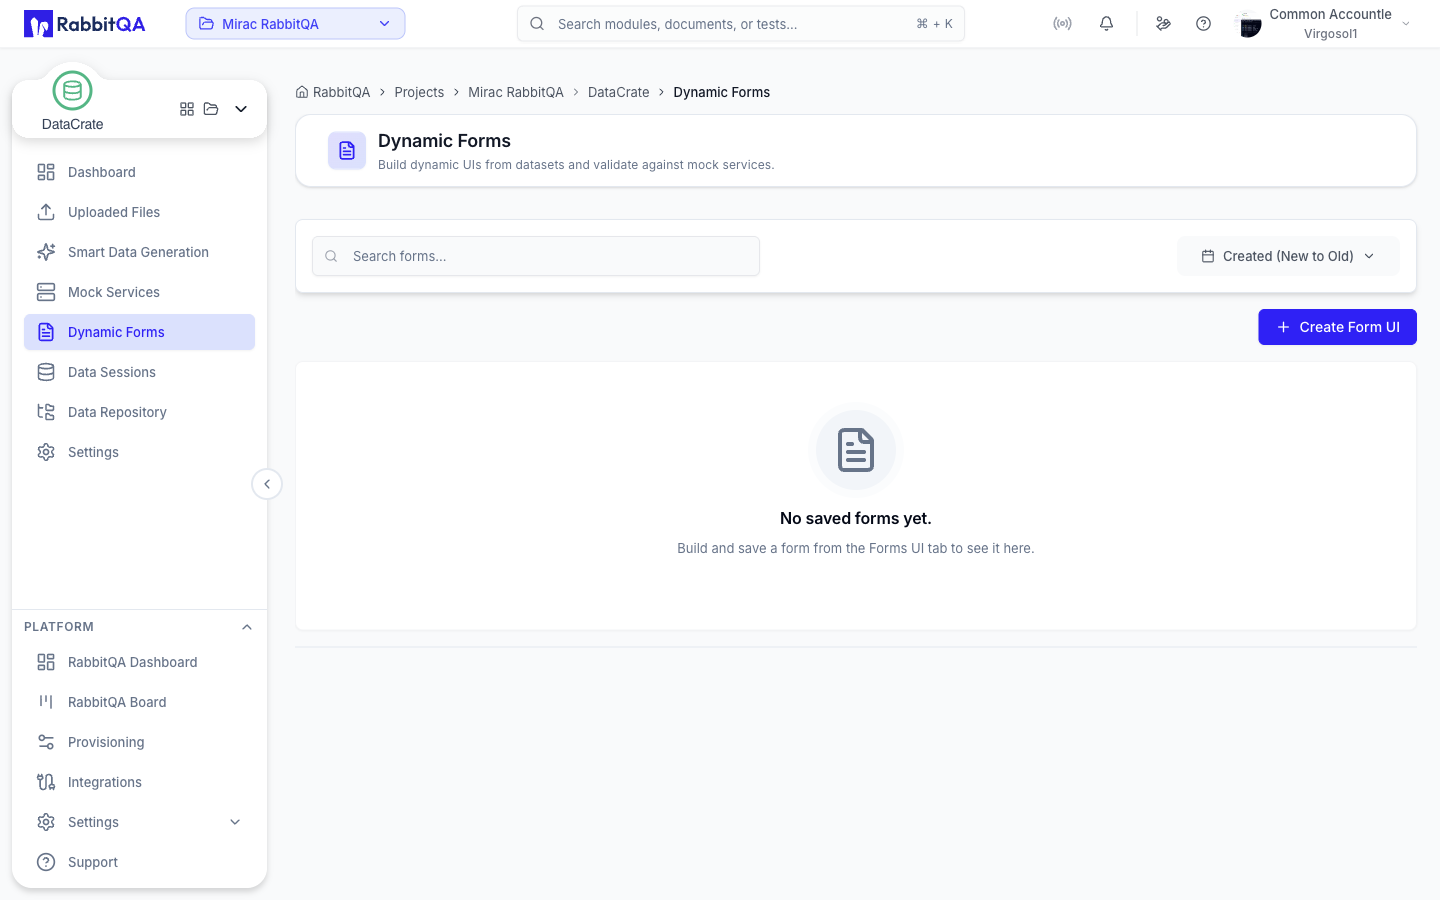Click the DataCrate database icon
1440x900 pixels.
point(72,91)
